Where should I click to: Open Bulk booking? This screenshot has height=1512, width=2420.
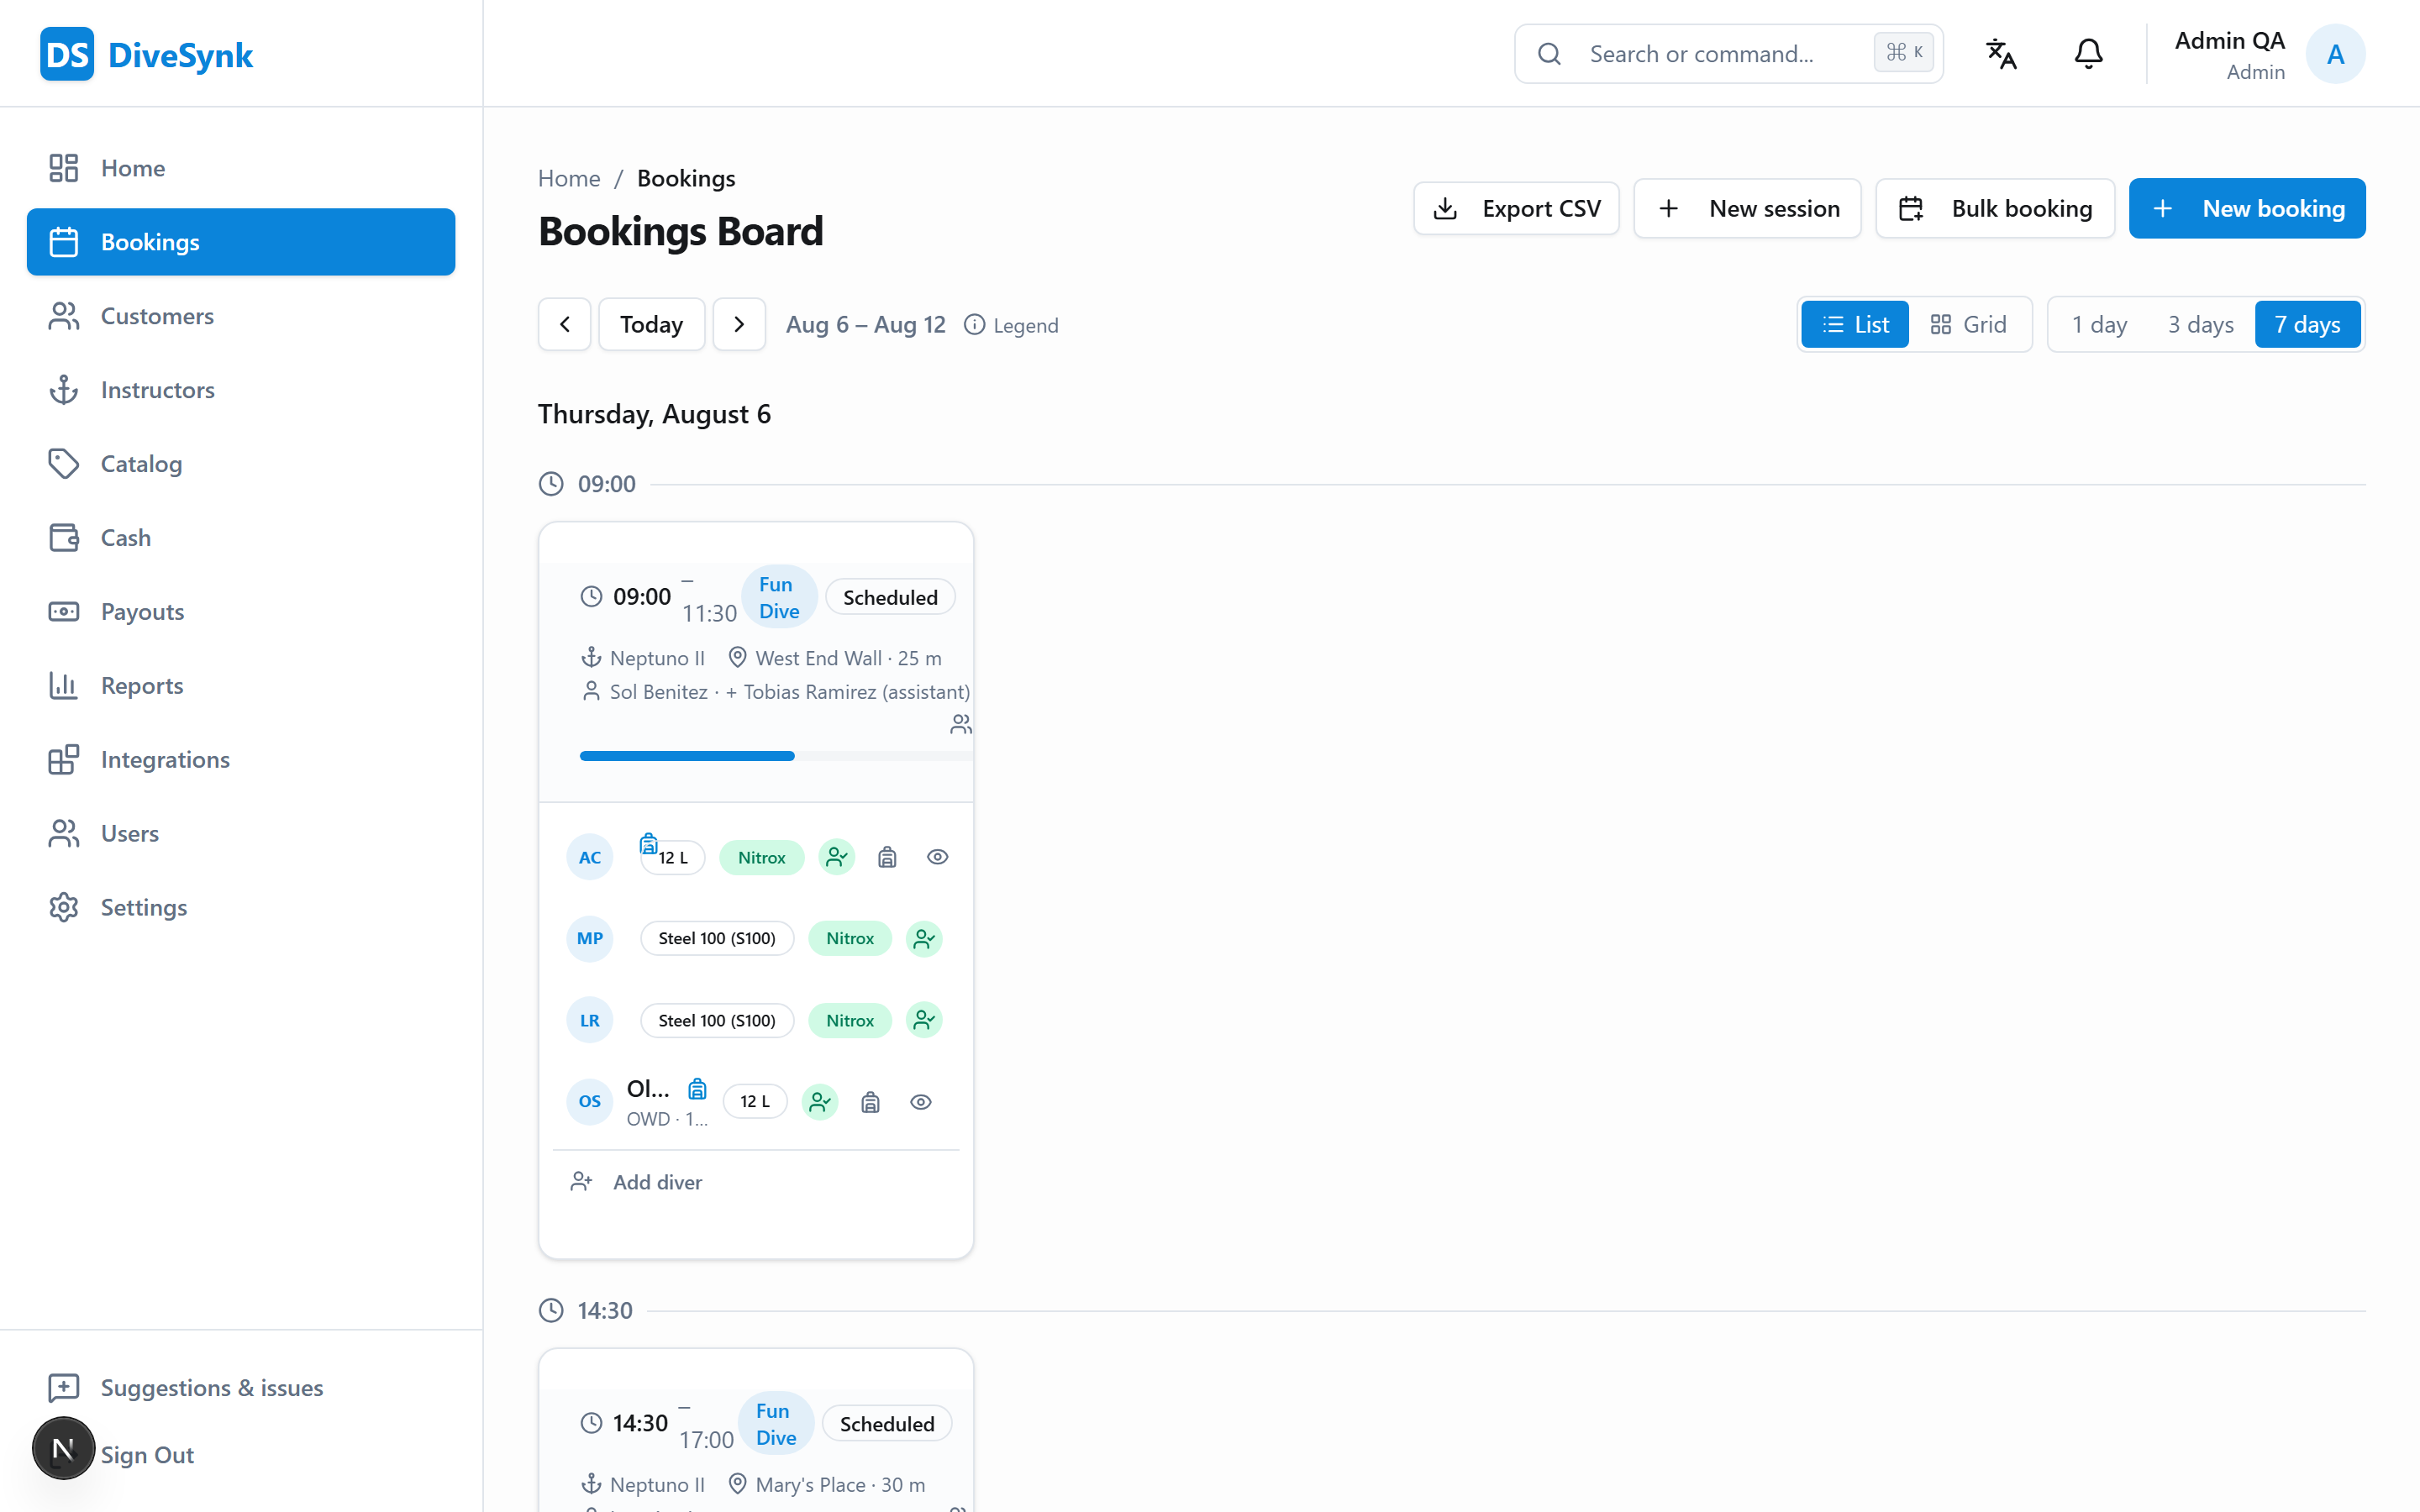[x=1995, y=208]
